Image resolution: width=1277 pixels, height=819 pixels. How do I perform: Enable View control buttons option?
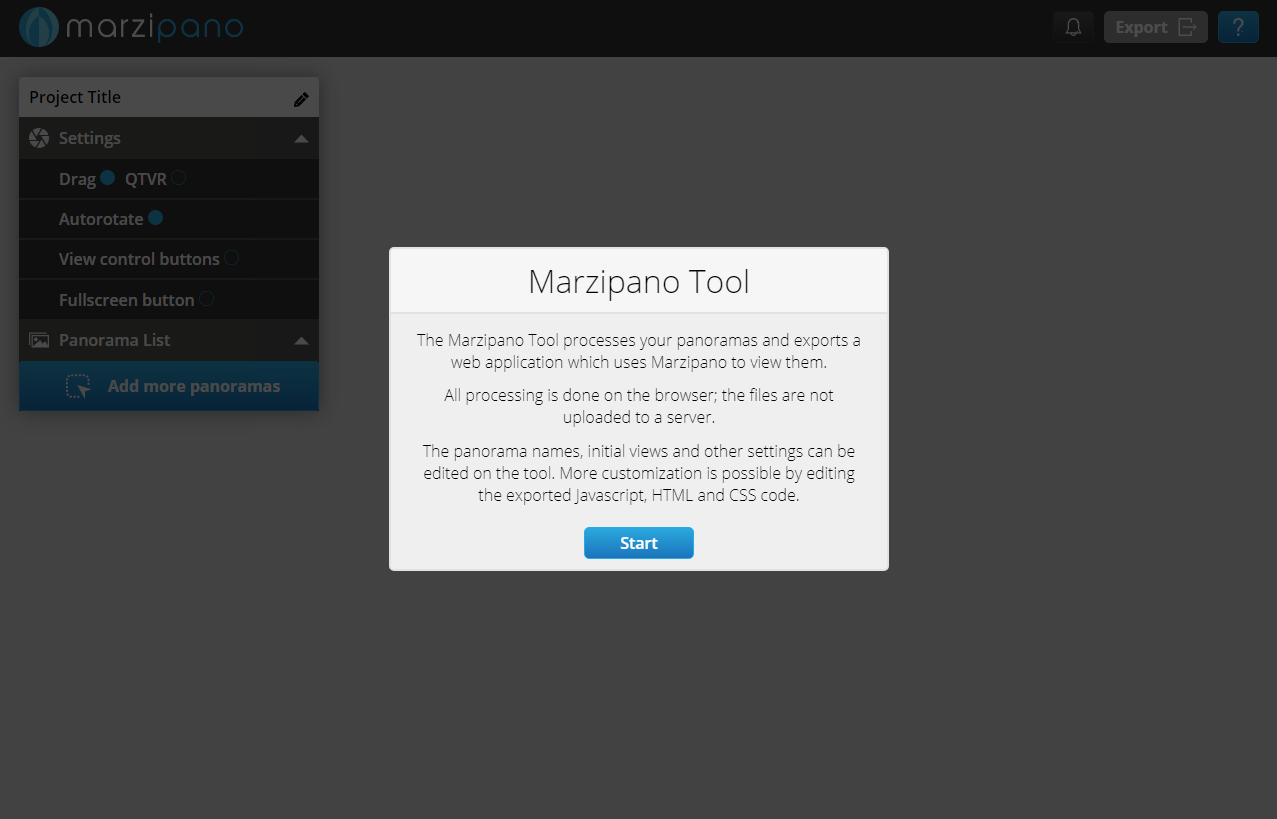(x=231, y=258)
